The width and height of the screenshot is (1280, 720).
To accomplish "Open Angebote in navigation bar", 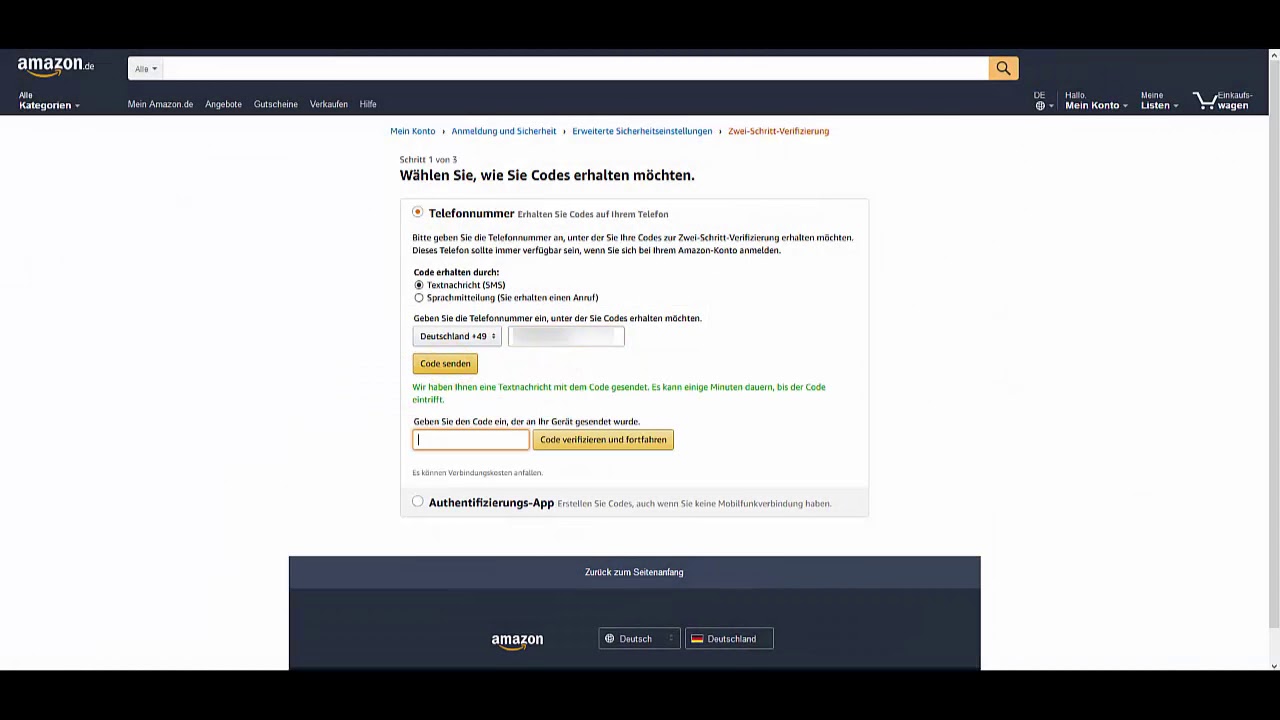I will click(x=223, y=104).
